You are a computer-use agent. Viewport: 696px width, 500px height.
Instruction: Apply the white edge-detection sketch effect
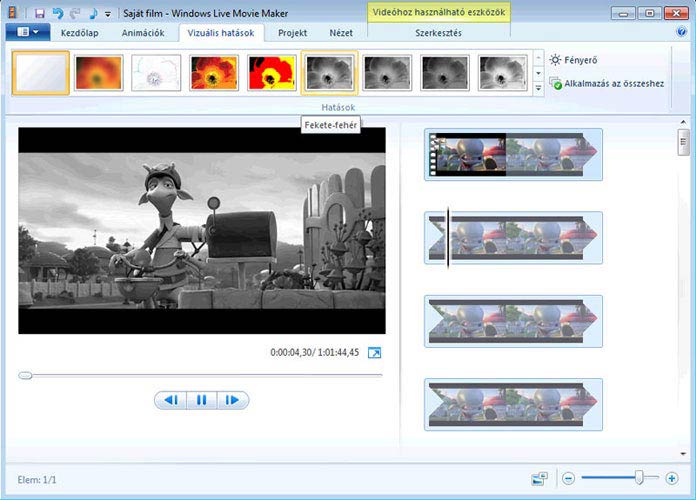[156, 73]
